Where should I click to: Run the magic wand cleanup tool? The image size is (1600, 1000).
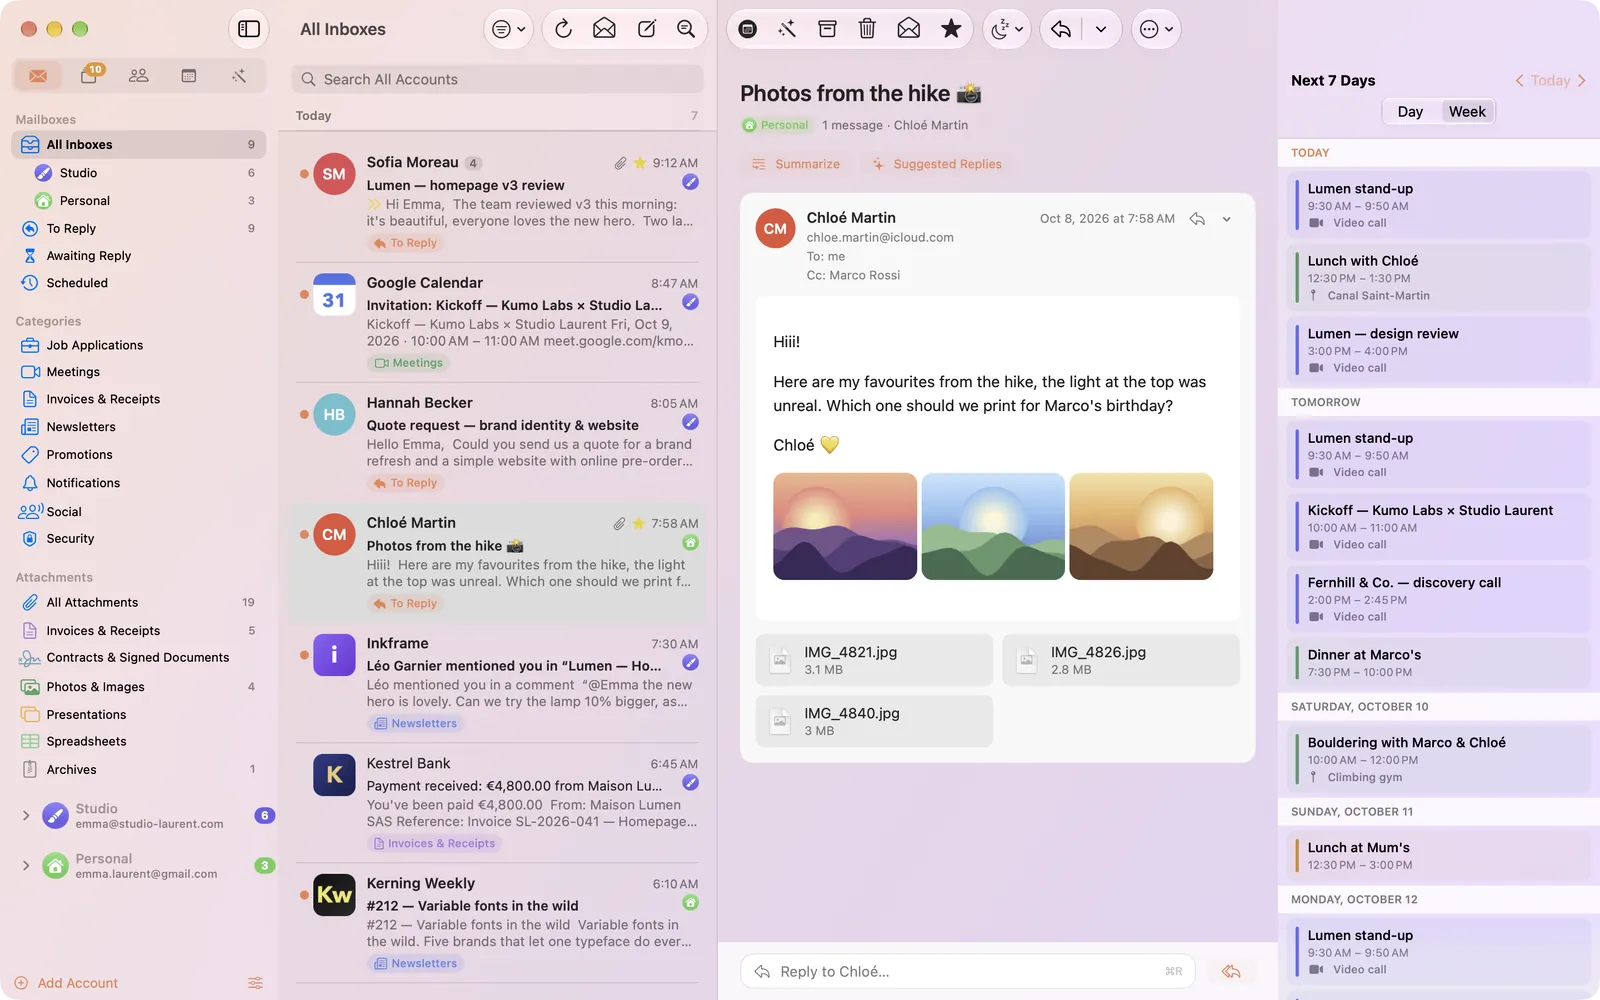coord(787,29)
